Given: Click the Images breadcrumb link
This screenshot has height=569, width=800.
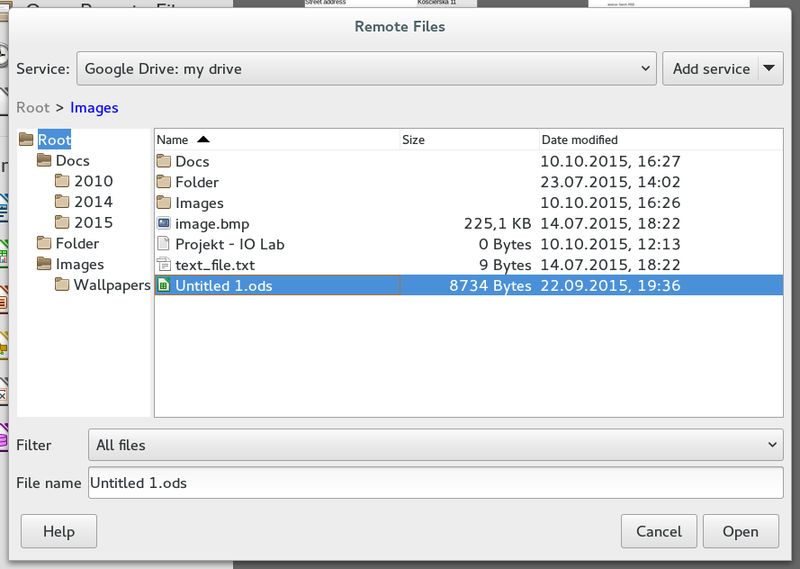Looking at the screenshot, I should pyautogui.click(x=94, y=108).
